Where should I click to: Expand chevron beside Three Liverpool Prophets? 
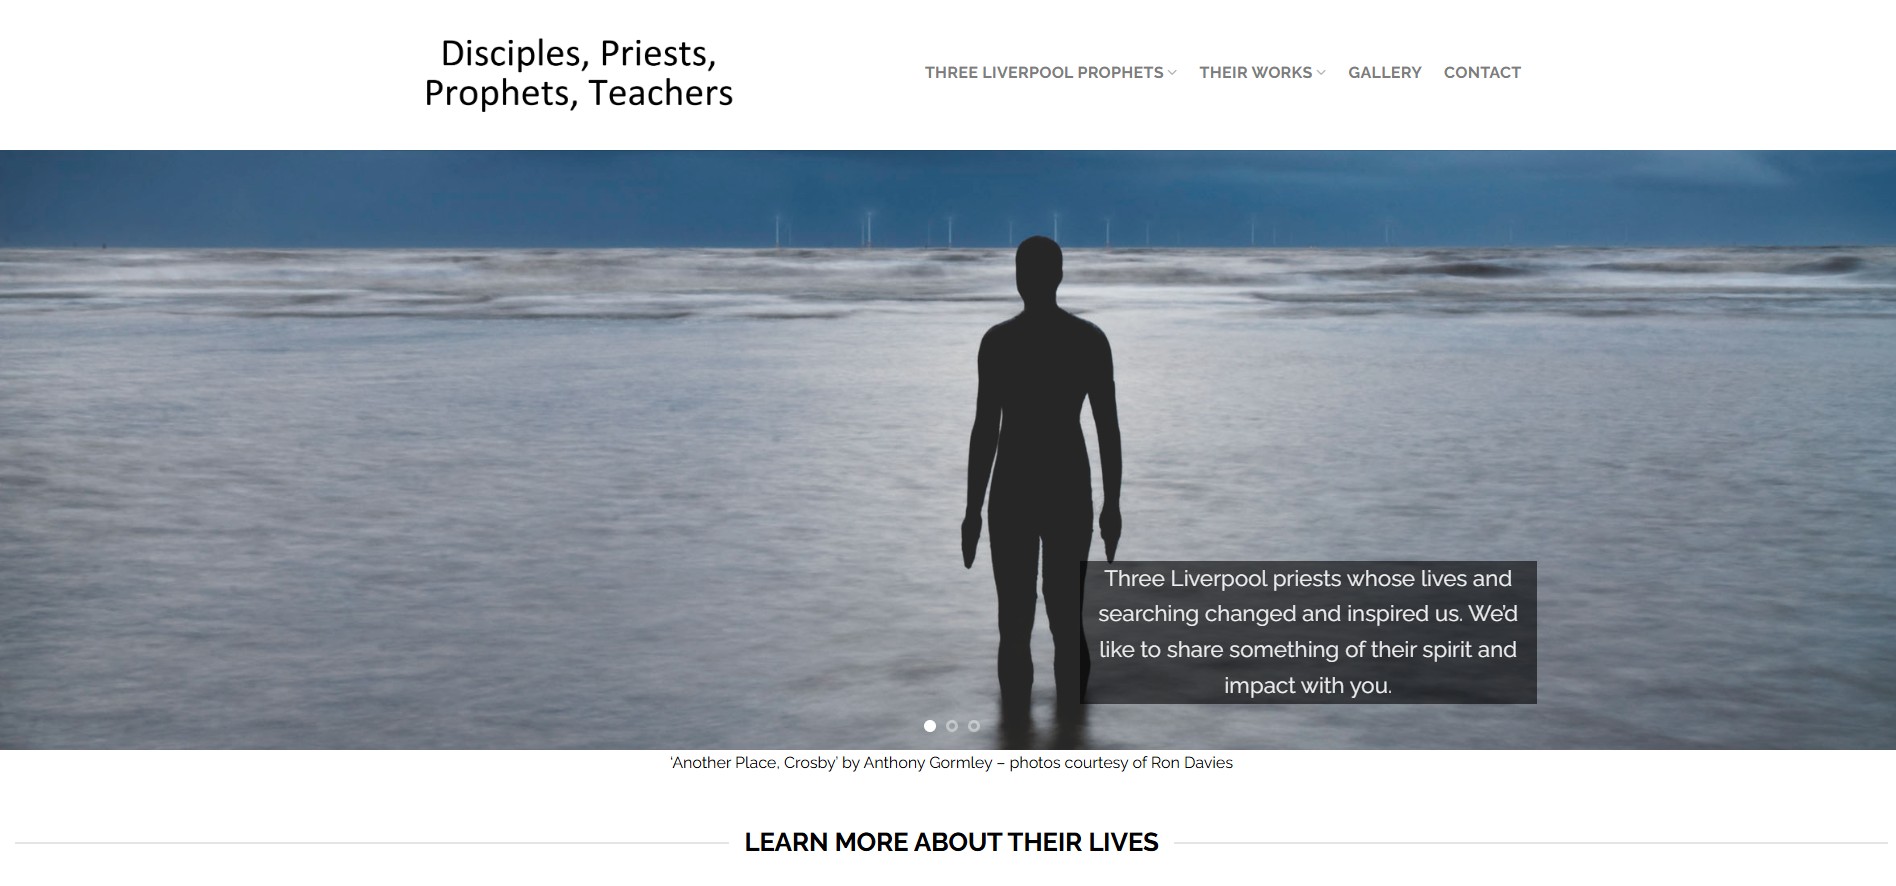(x=1172, y=72)
